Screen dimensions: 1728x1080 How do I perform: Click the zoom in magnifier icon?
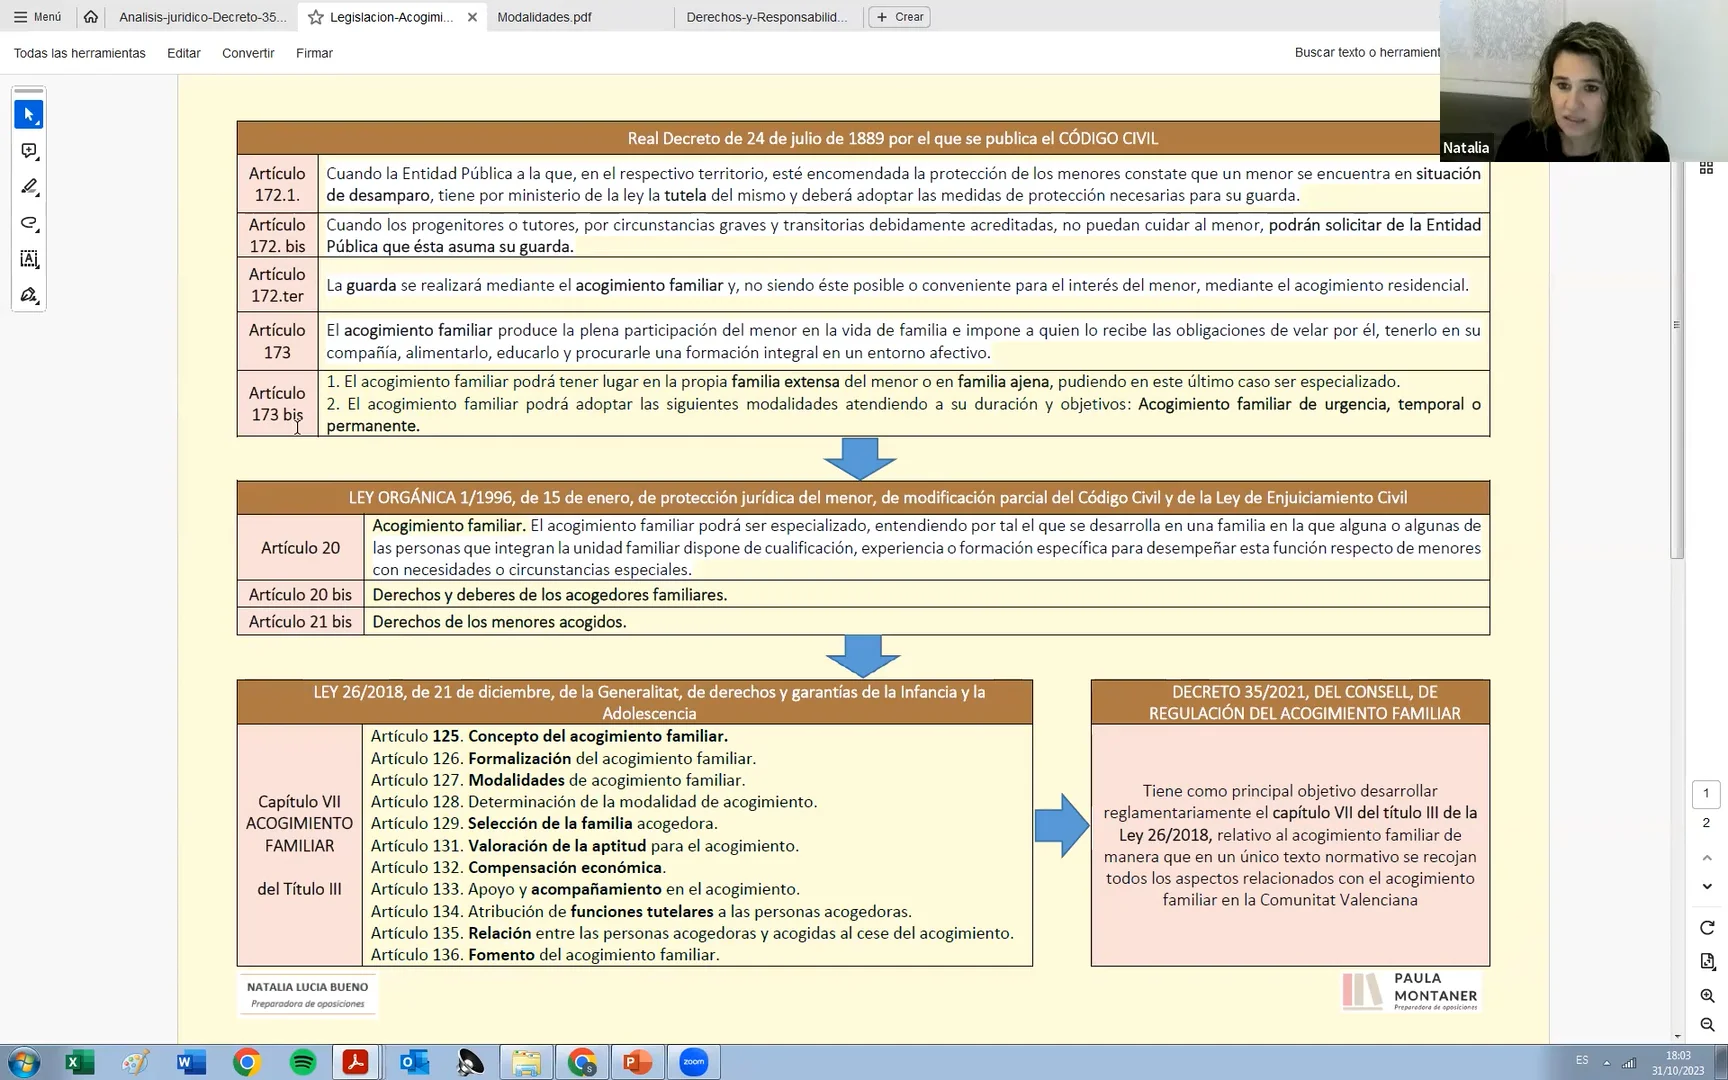pyautogui.click(x=1706, y=996)
